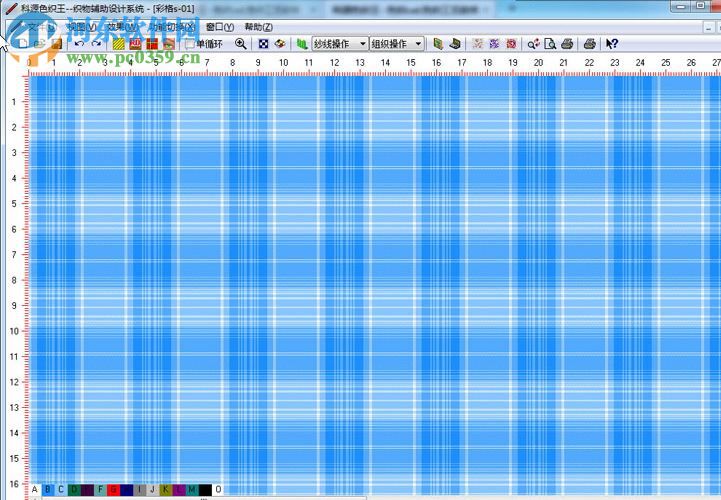Click the magnifier zoom-in icon
721x500 pixels.
point(240,44)
